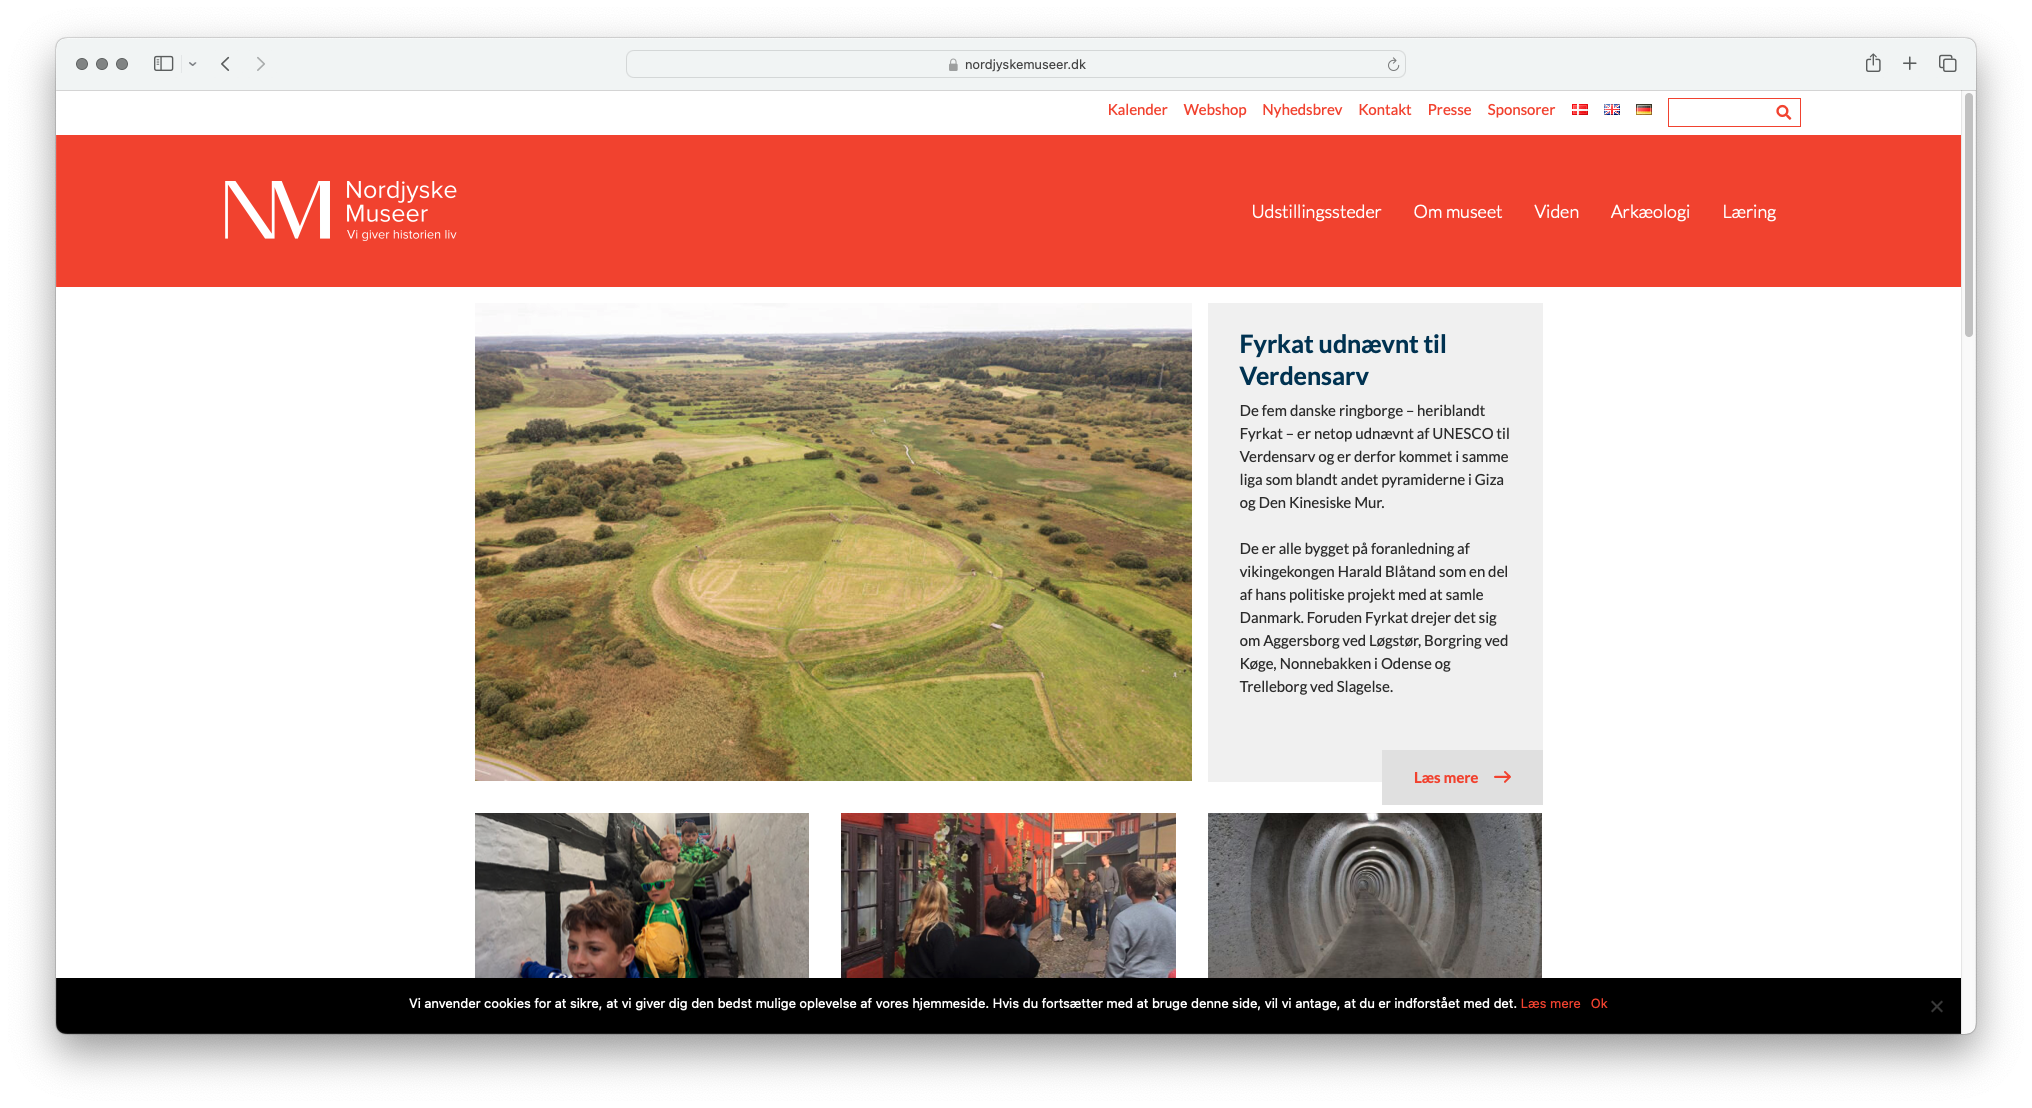Open the Nyhedsbrev link
This screenshot has height=1108, width=2032.
point(1302,110)
